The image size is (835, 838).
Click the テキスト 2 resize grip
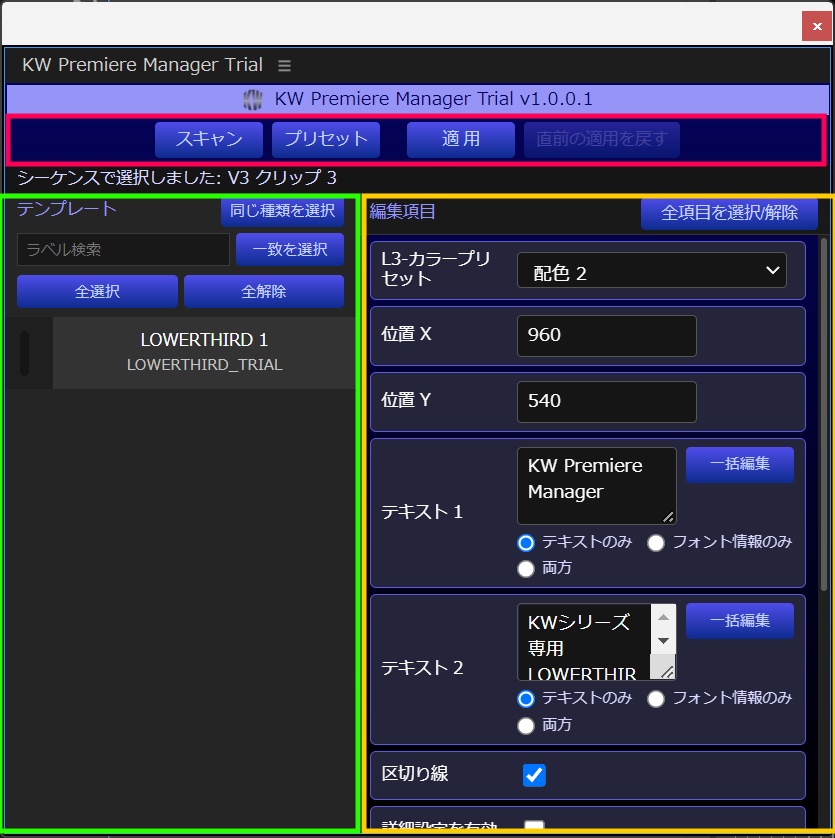[x=667, y=672]
